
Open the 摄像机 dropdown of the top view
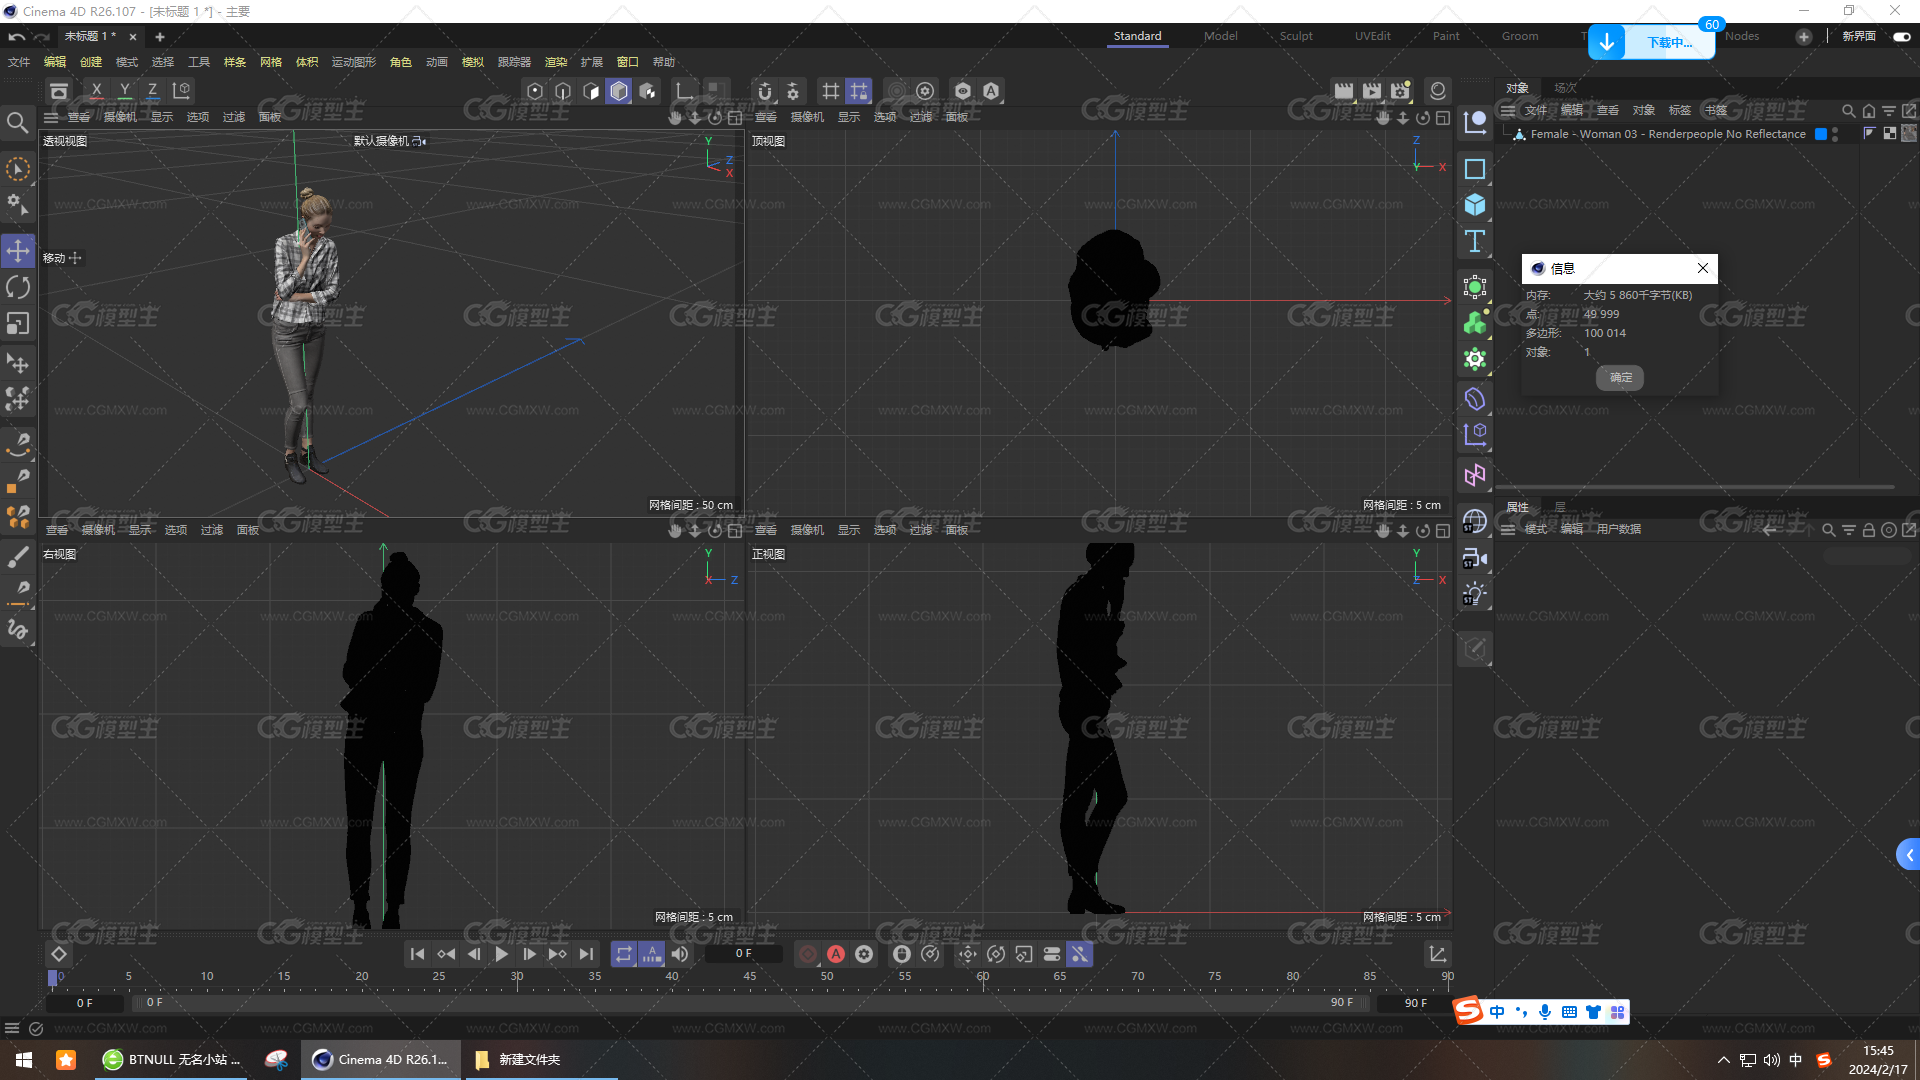click(807, 117)
